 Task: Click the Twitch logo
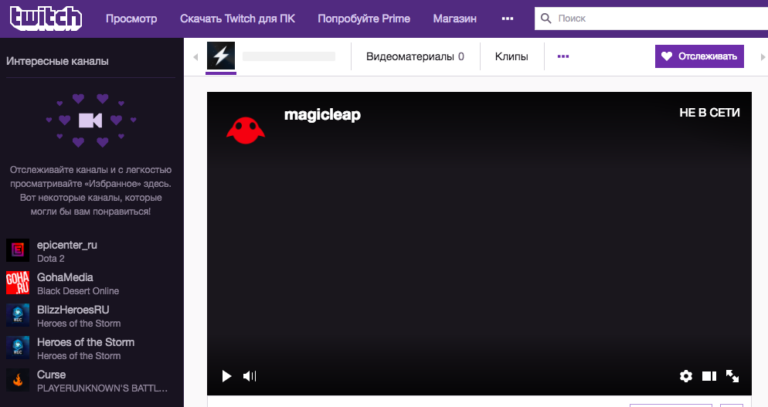point(46,19)
